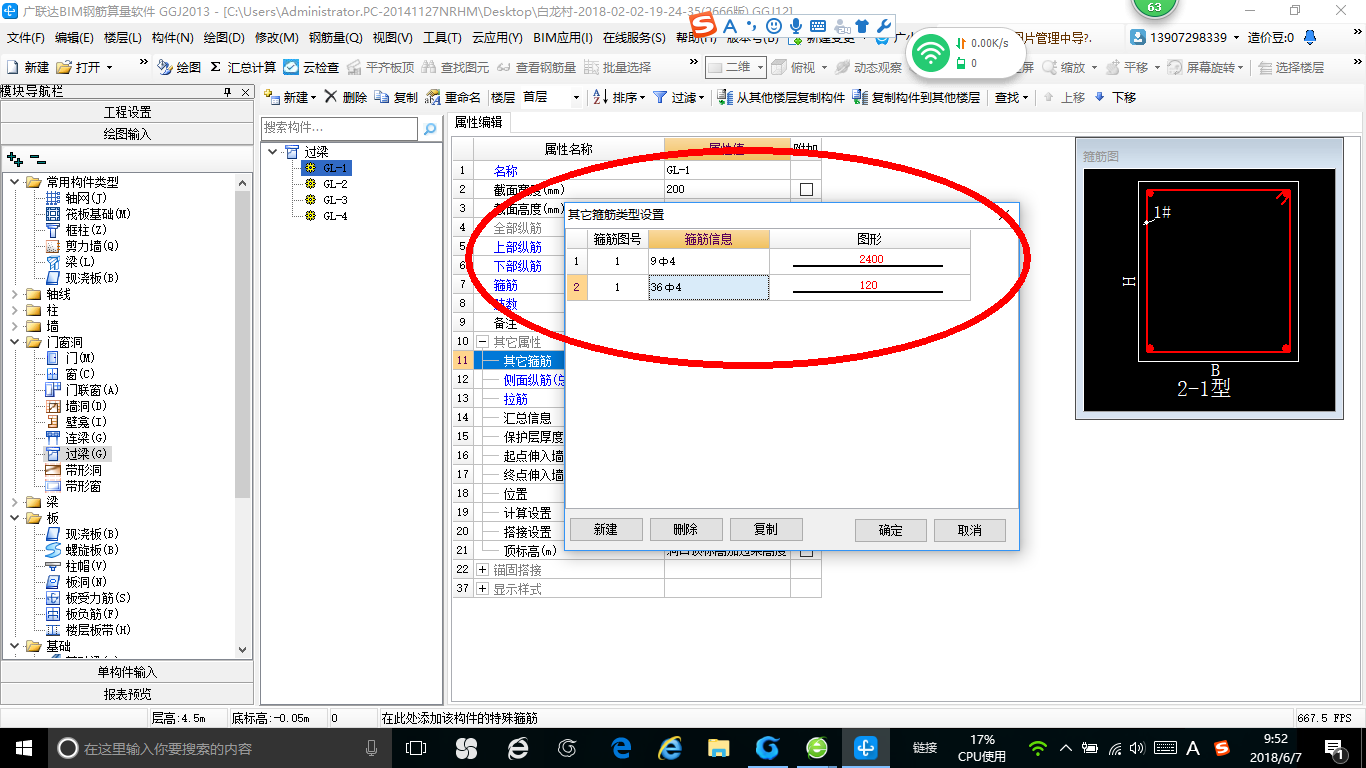Select 柱帽(V) component type
This screenshot has width=1366, height=768.
[77, 566]
